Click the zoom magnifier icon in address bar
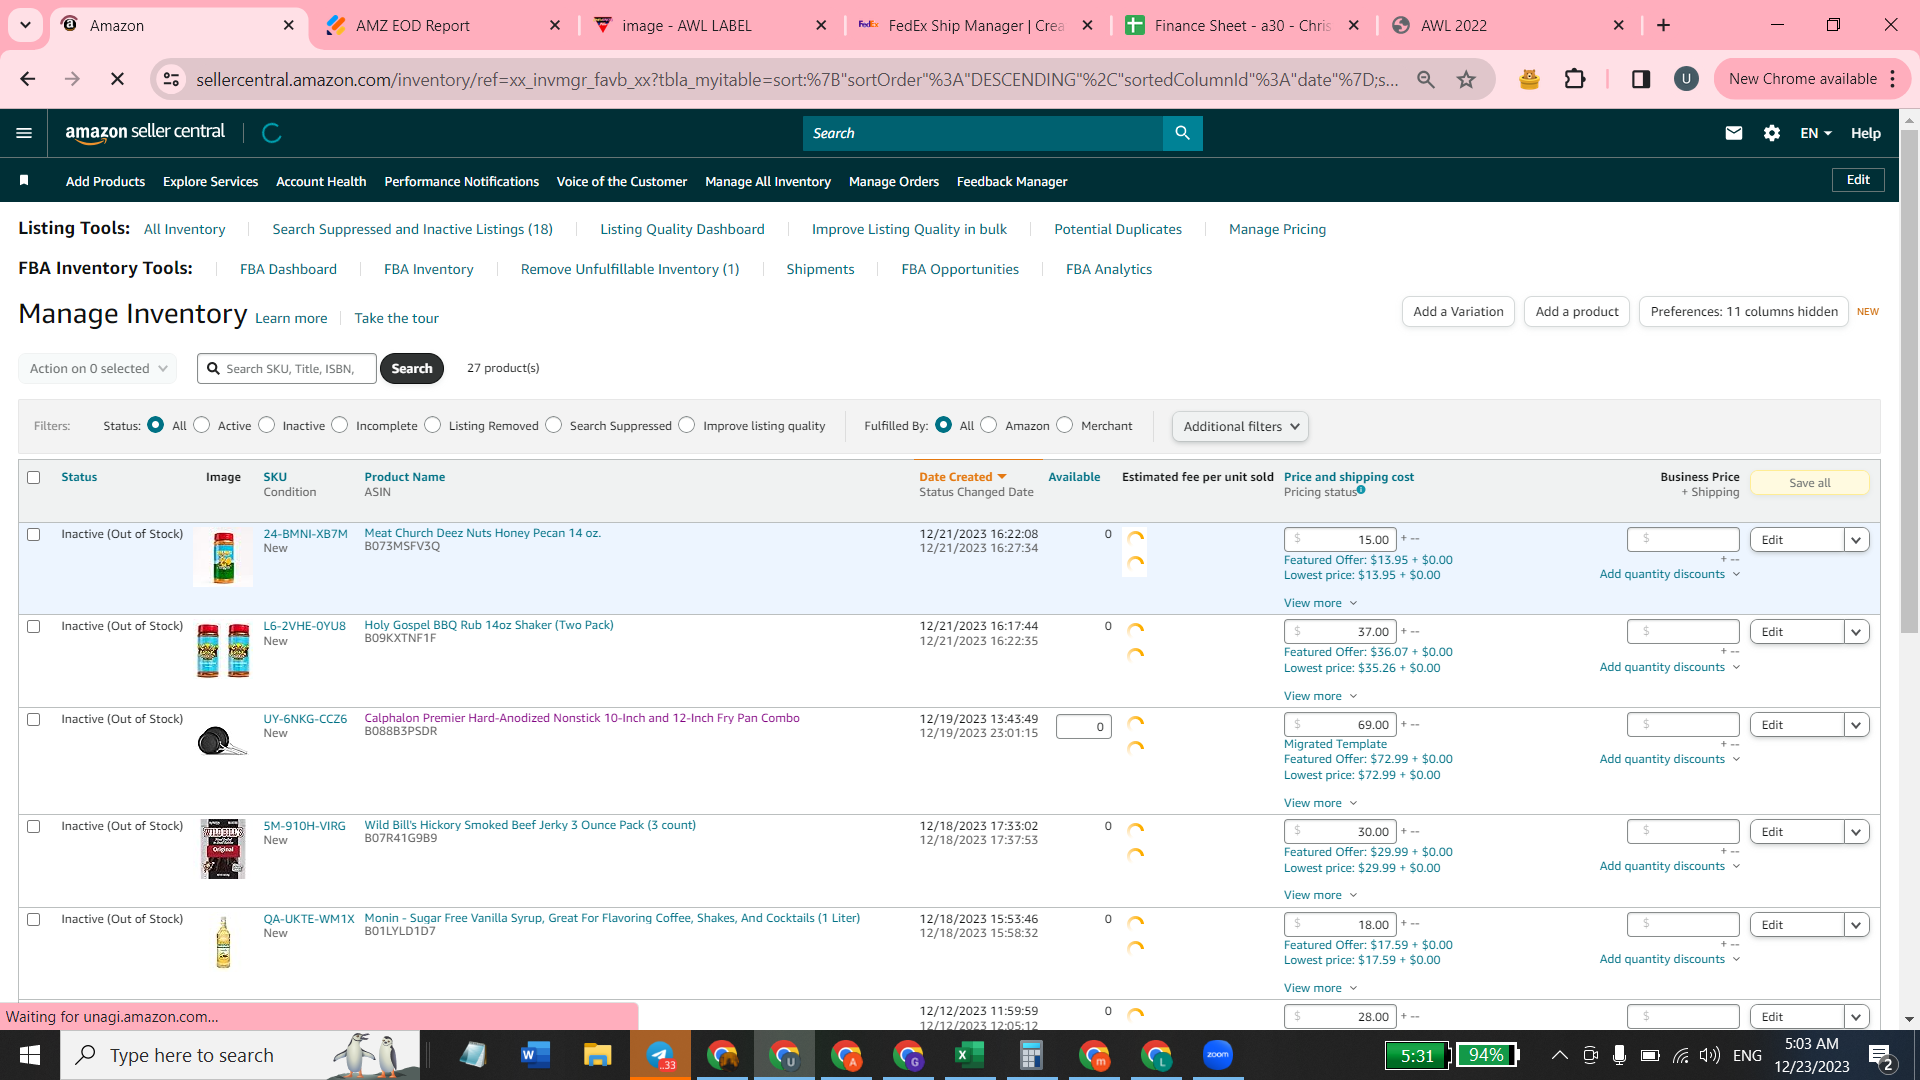The height and width of the screenshot is (1080, 1920). pos(1426,79)
